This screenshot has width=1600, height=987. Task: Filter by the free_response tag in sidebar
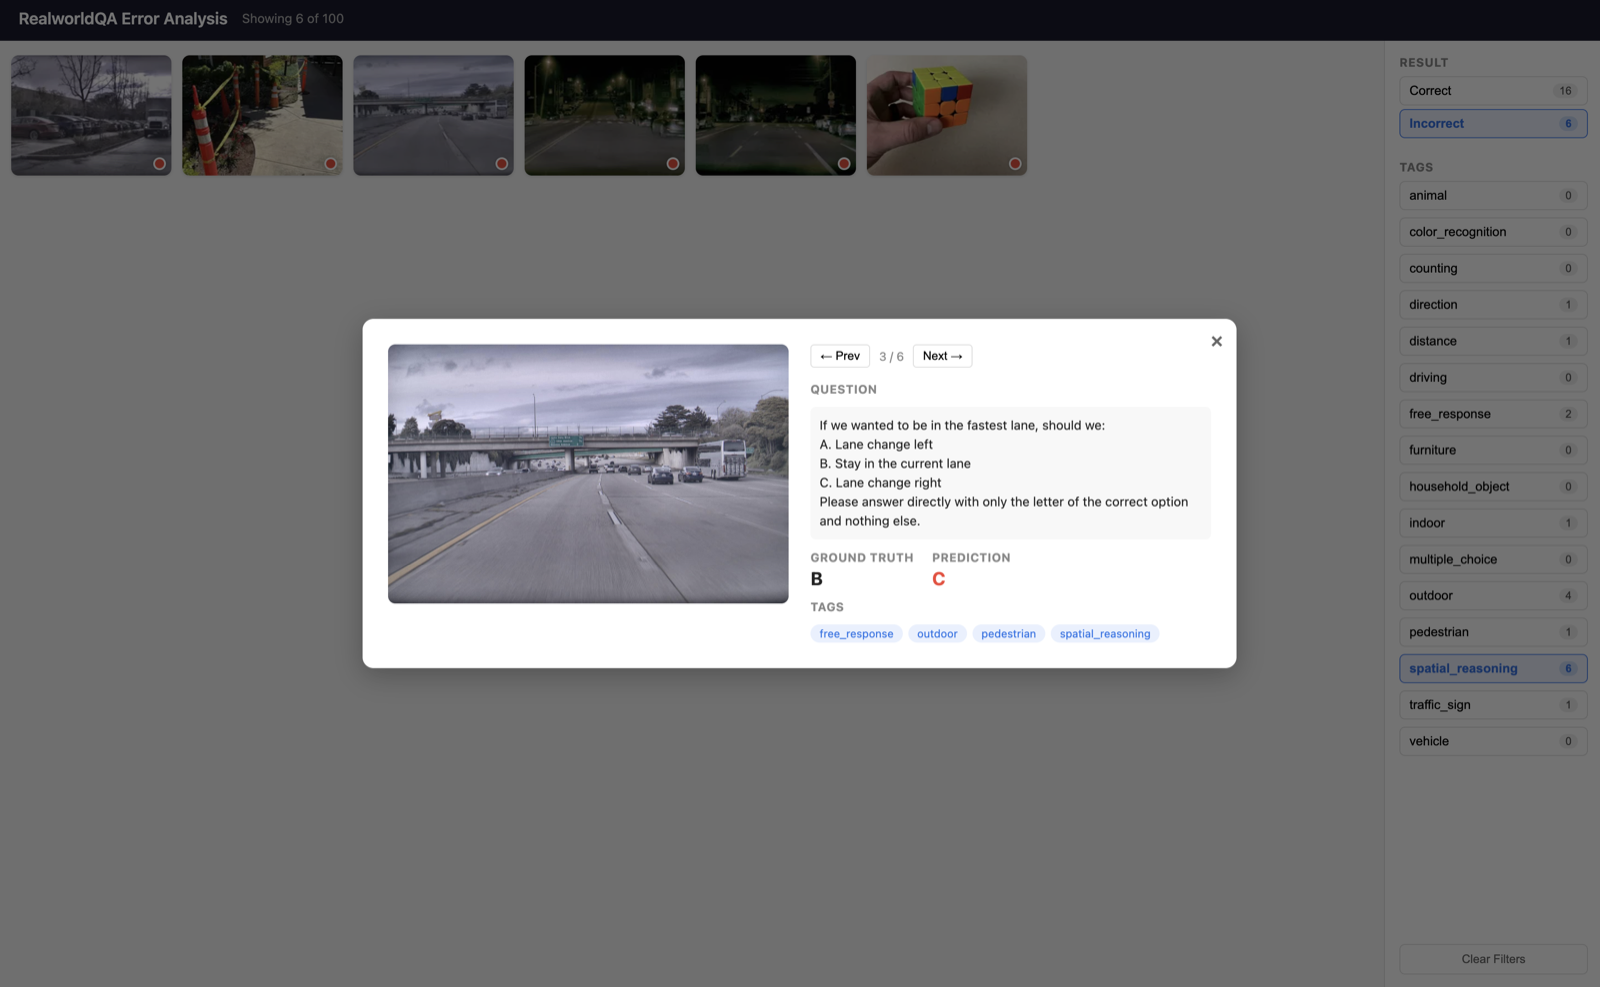pyautogui.click(x=1493, y=414)
